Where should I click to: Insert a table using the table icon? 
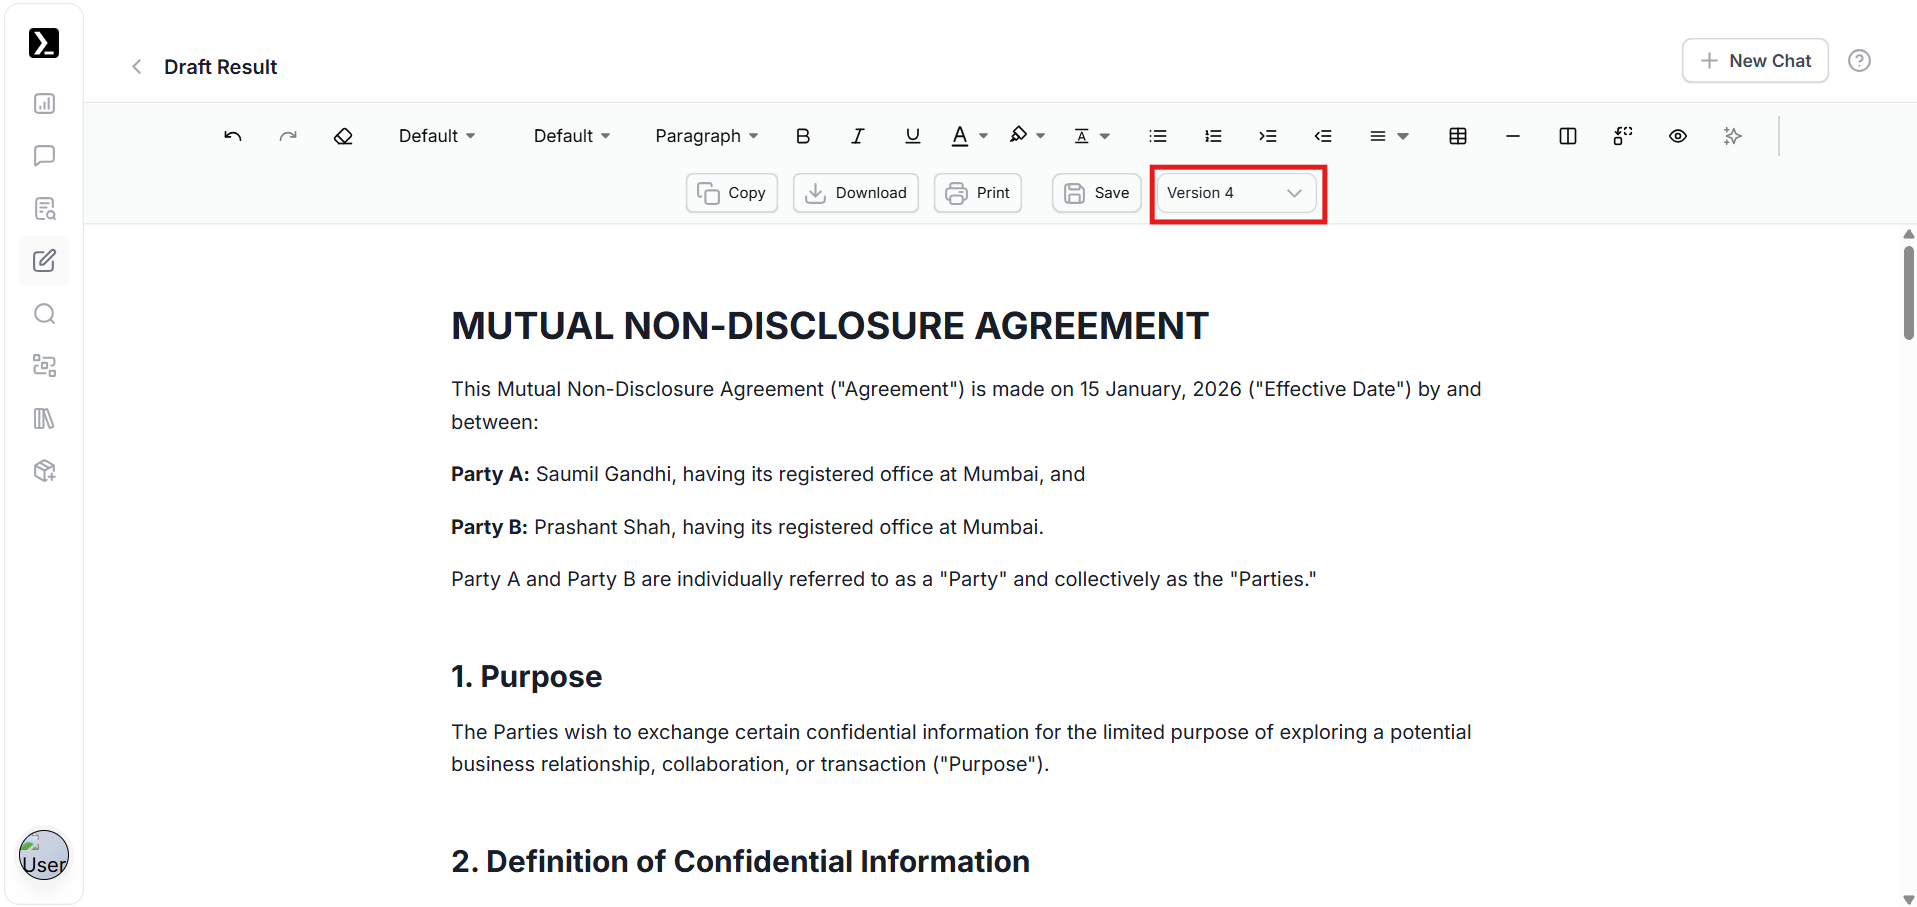[1458, 136]
